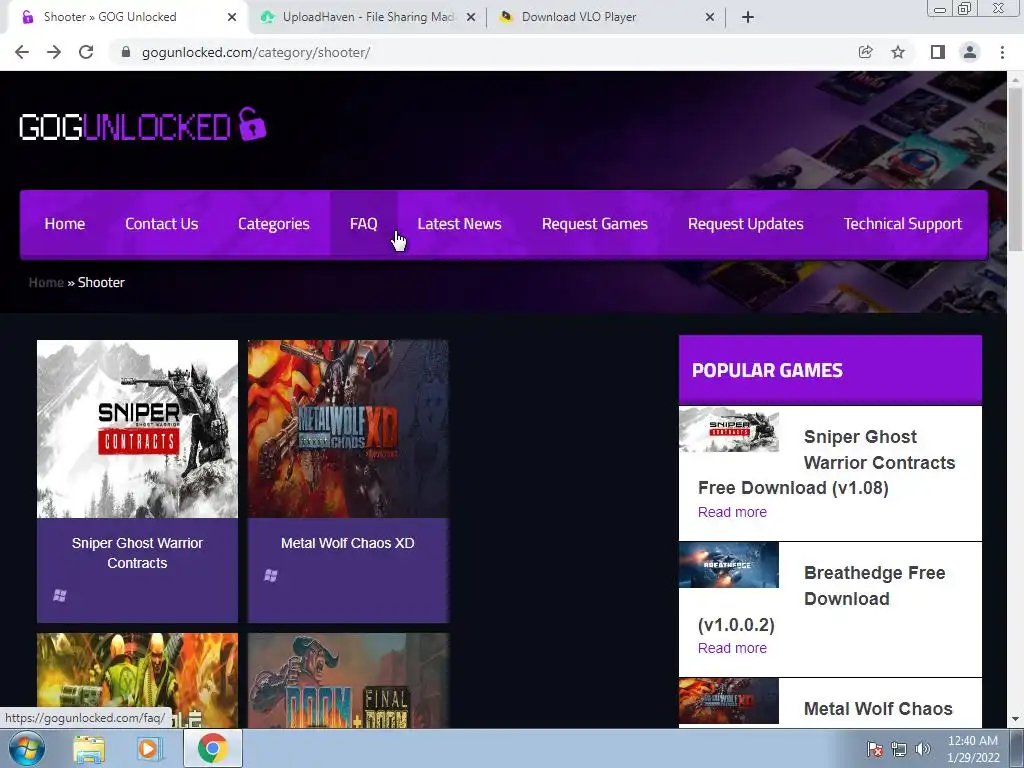The height and width of the screenshot is (768, 1024).
Task: Click the Home breadcrumb link
Action: tap(46, 282)
